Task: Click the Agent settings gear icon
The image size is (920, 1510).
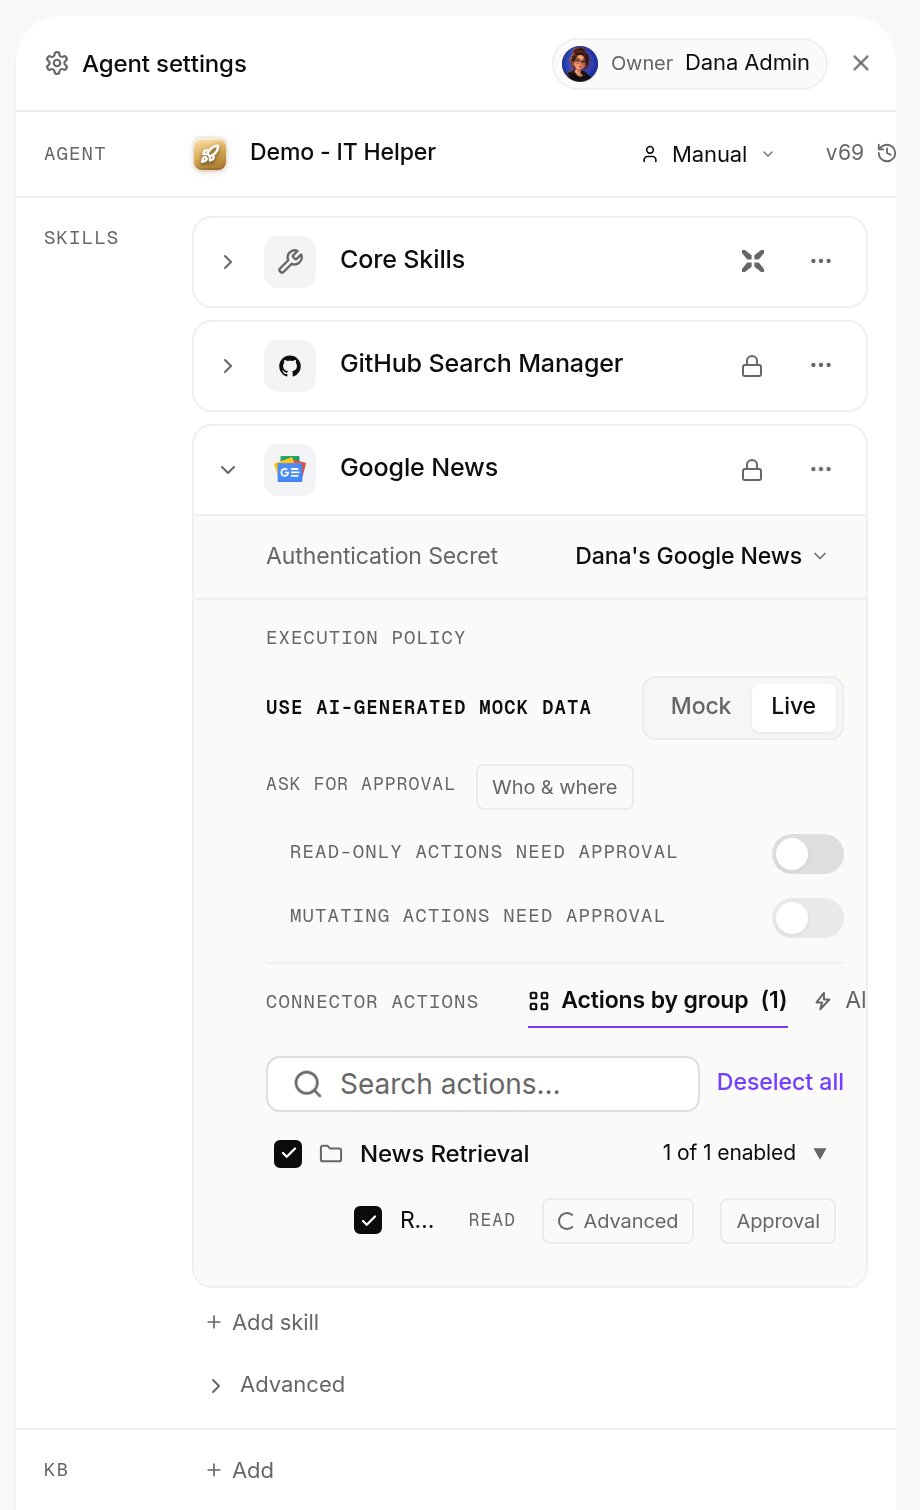Action: (57, 64)
